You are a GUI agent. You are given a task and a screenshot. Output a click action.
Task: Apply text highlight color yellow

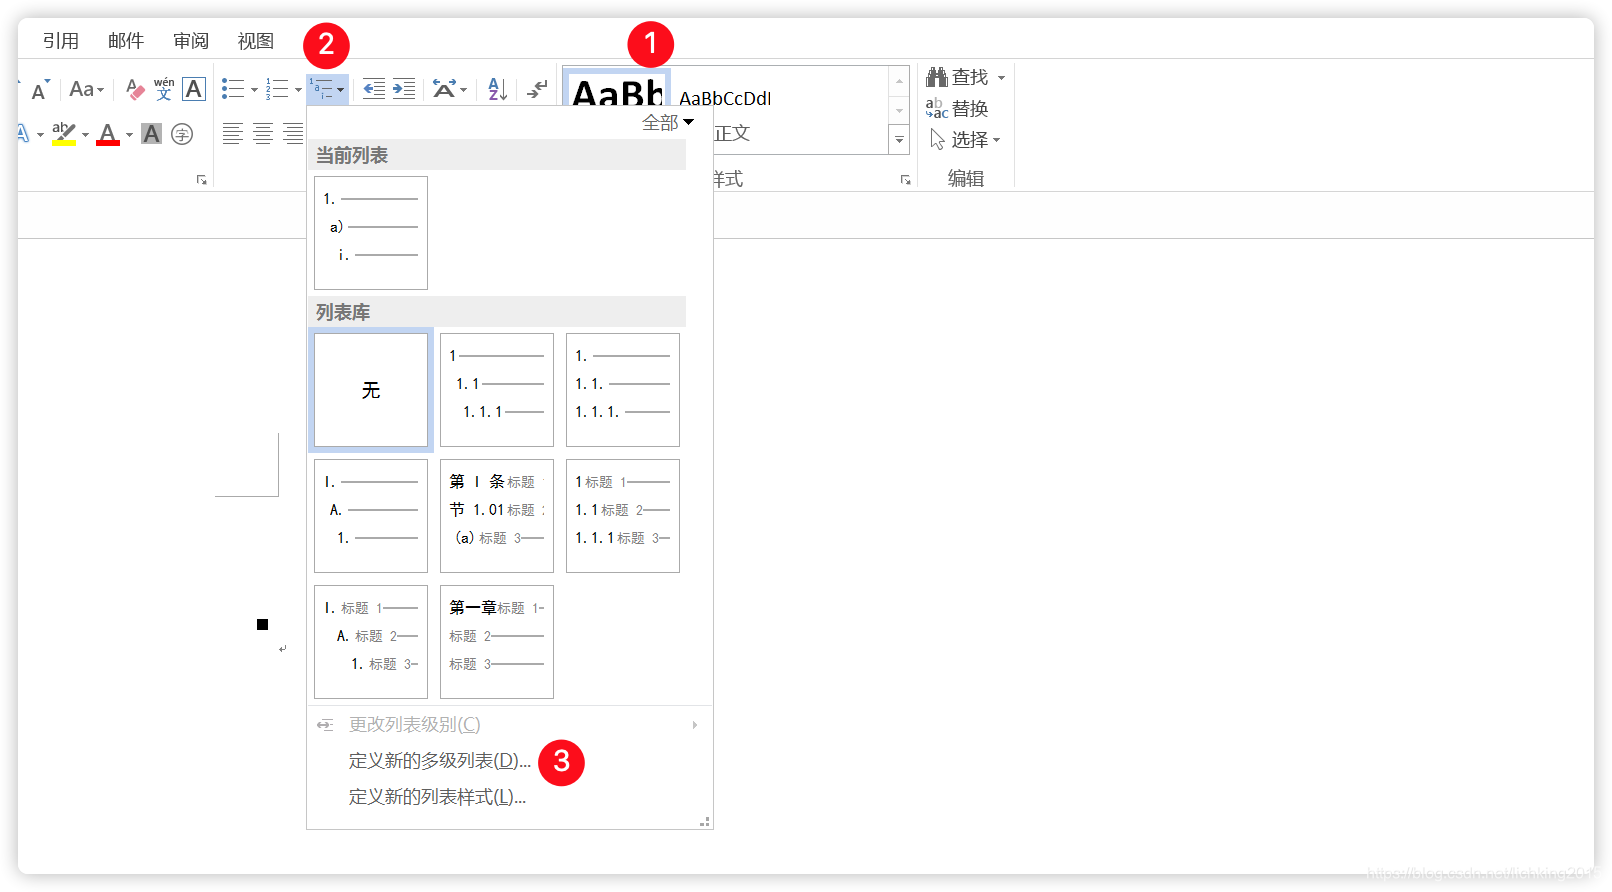click(64, 134)
